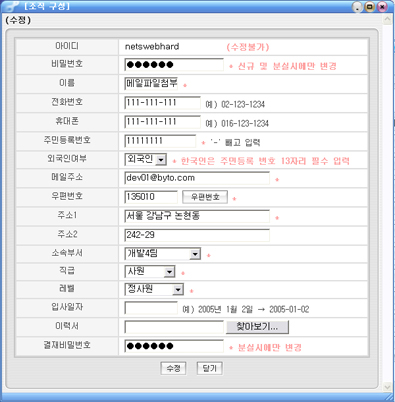Click the 이력서 file path field
Viewport: 395px width, 402px height.
(x=174, y=327)
